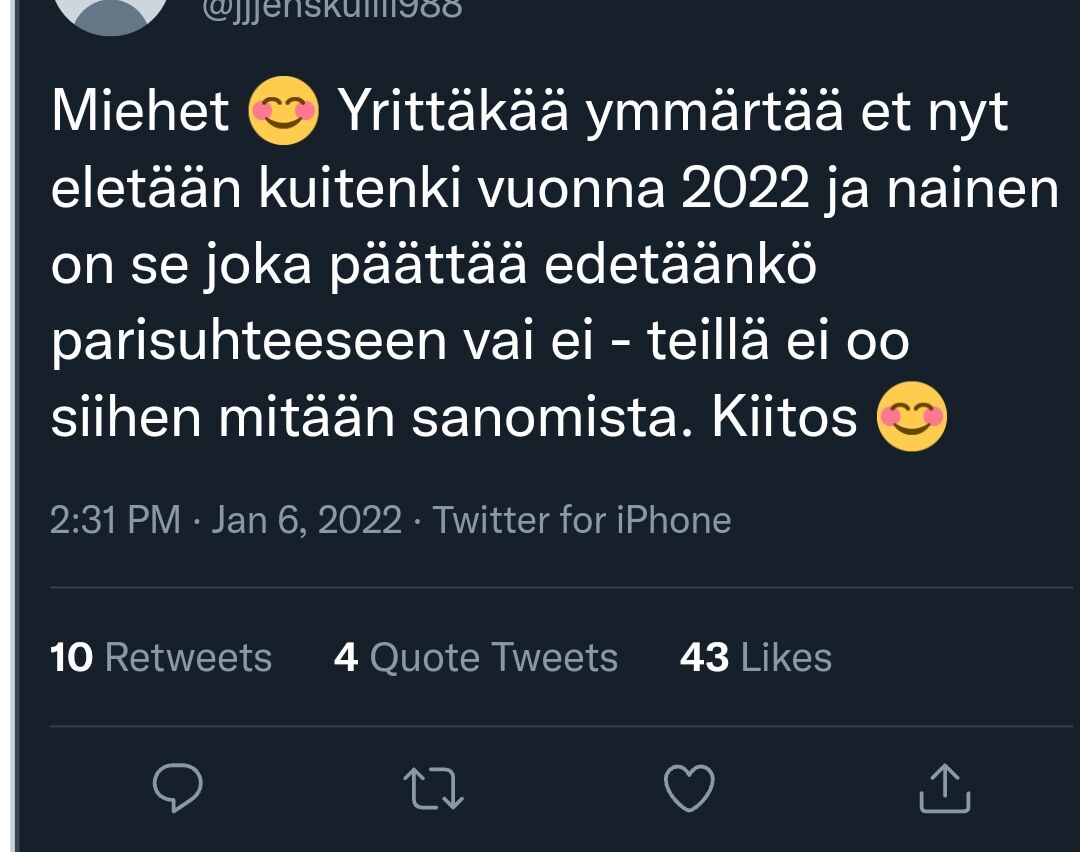Click the word "Miehet" in tweet
Viewport: 1080px width, 852px height.
click(140, 113)
